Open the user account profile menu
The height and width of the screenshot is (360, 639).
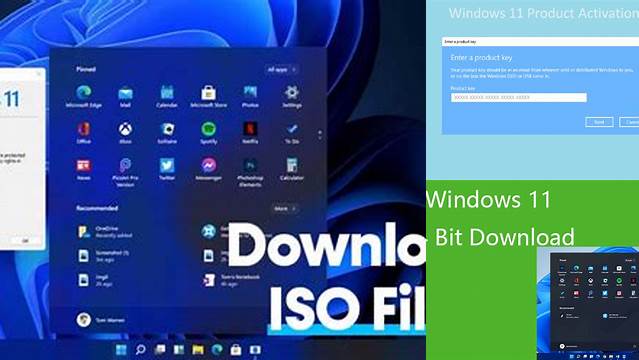(101, 320)
